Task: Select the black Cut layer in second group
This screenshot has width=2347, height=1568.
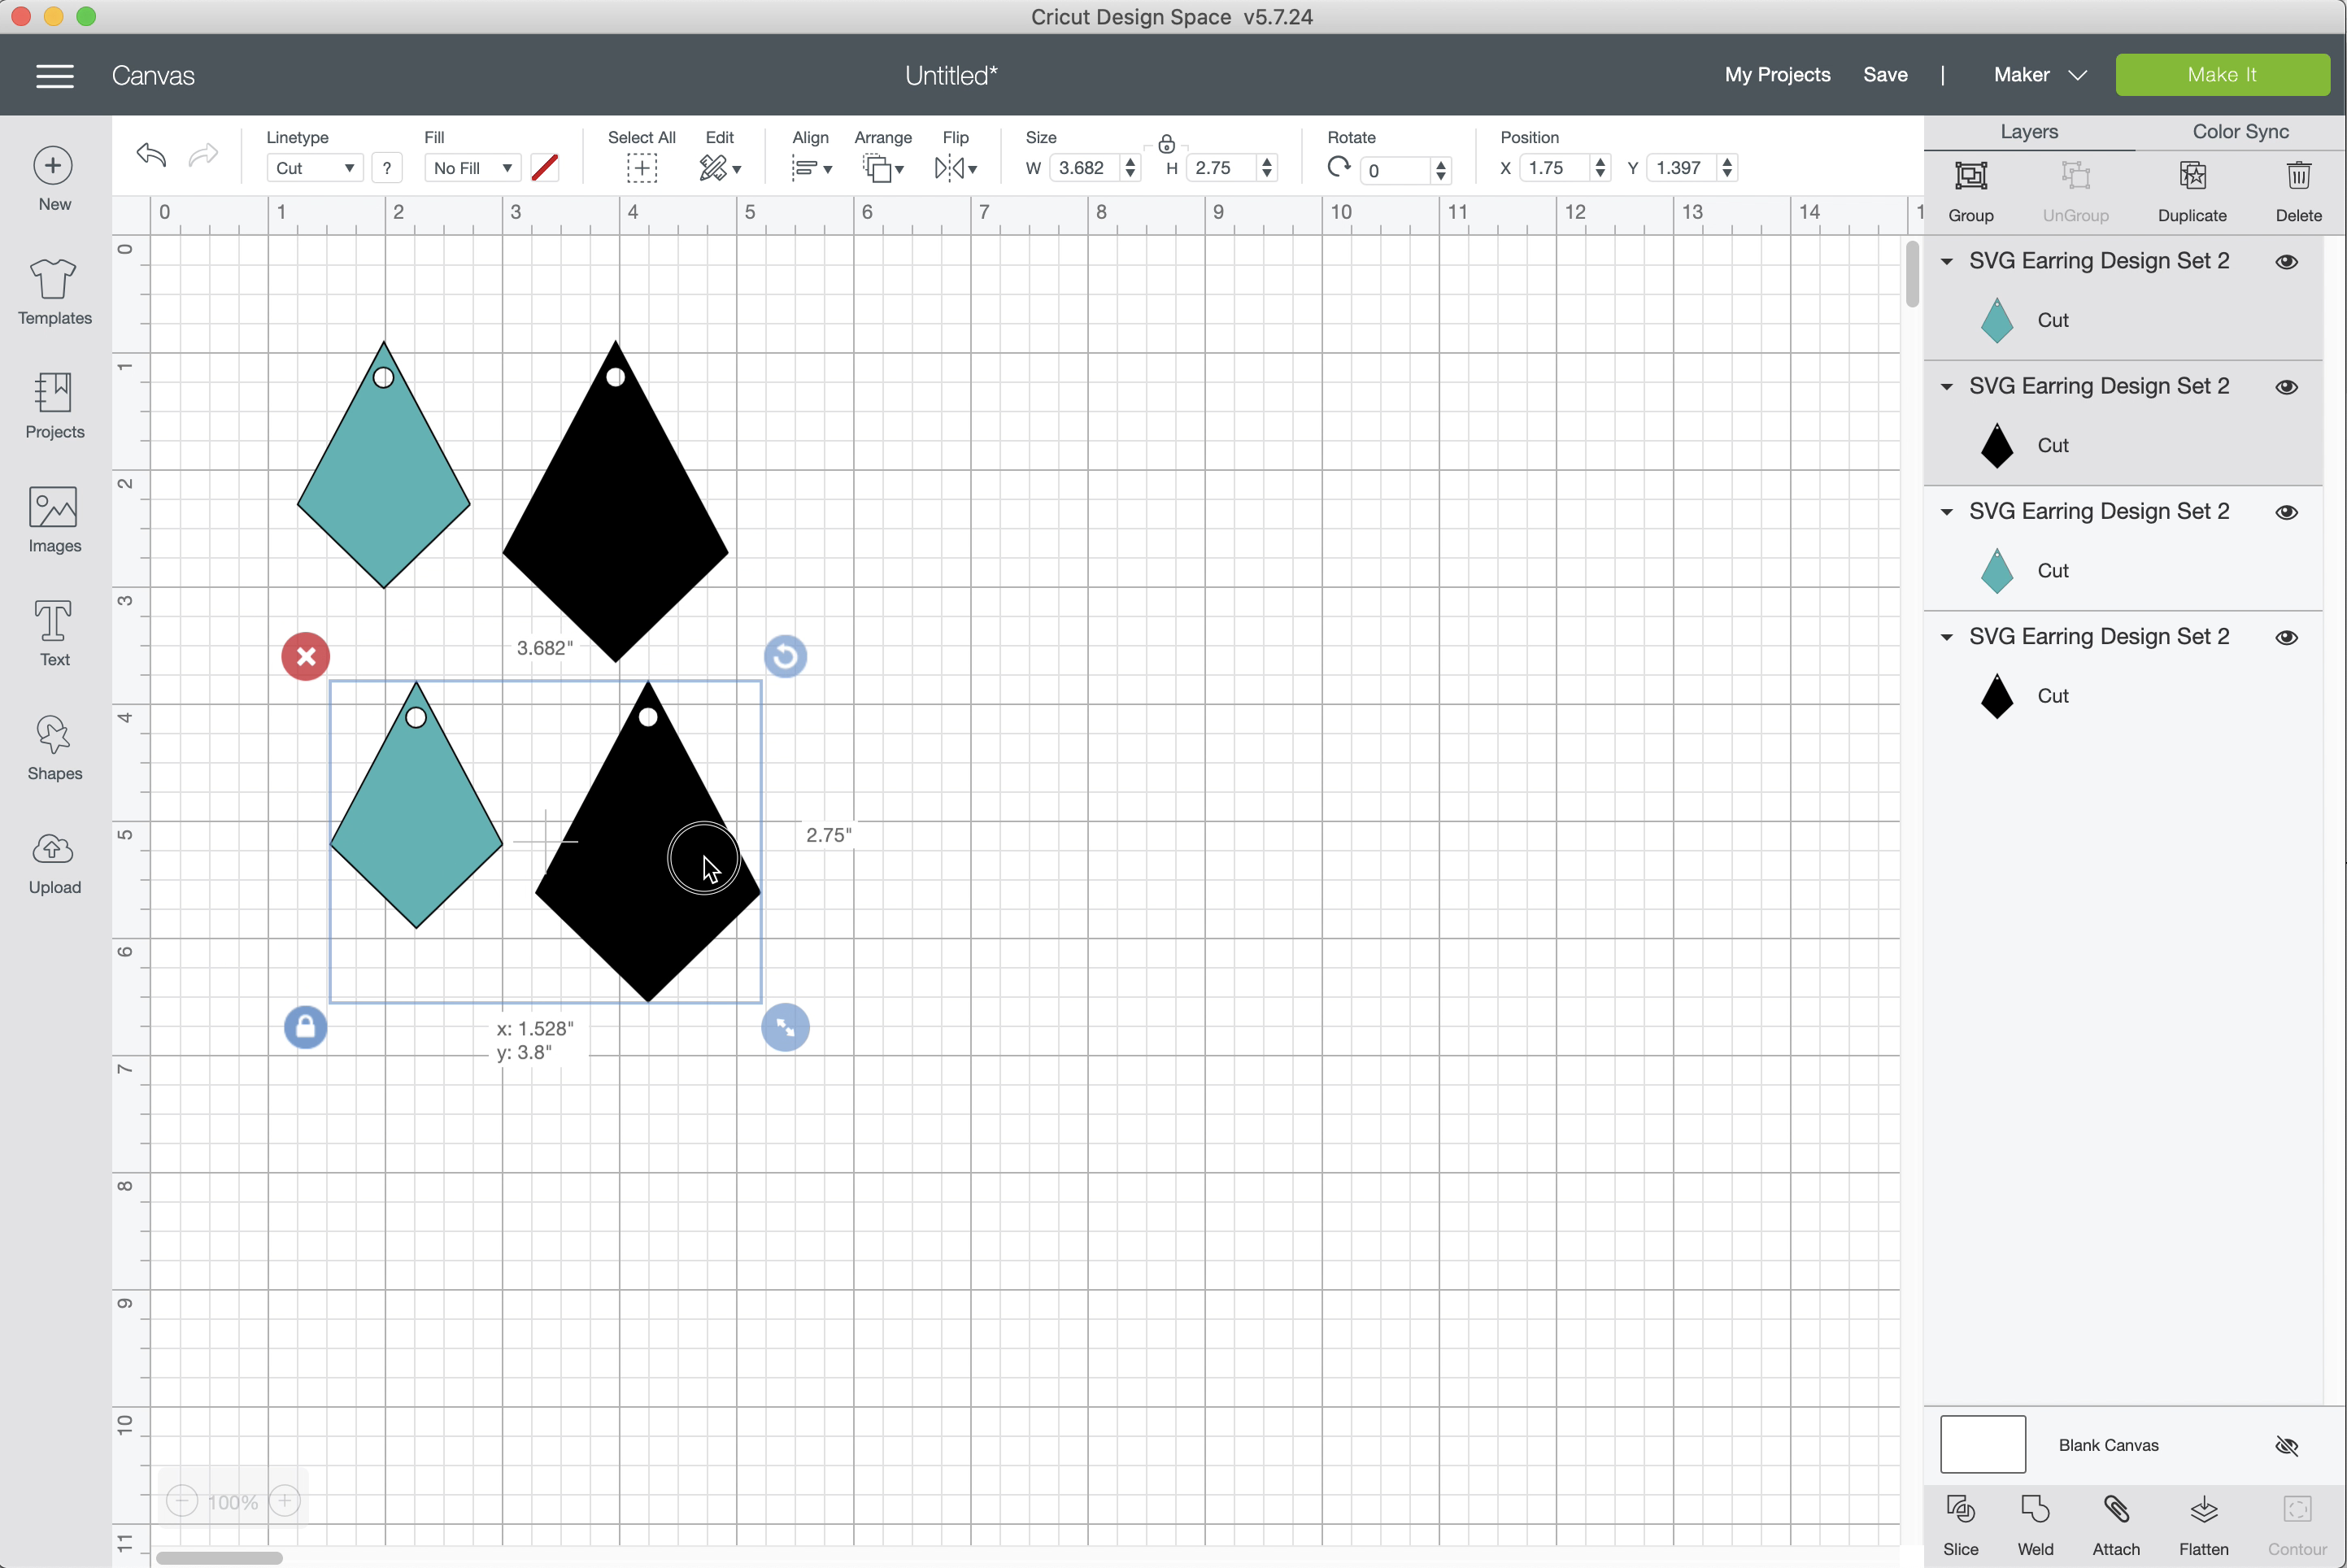Action: point(2122,445)
